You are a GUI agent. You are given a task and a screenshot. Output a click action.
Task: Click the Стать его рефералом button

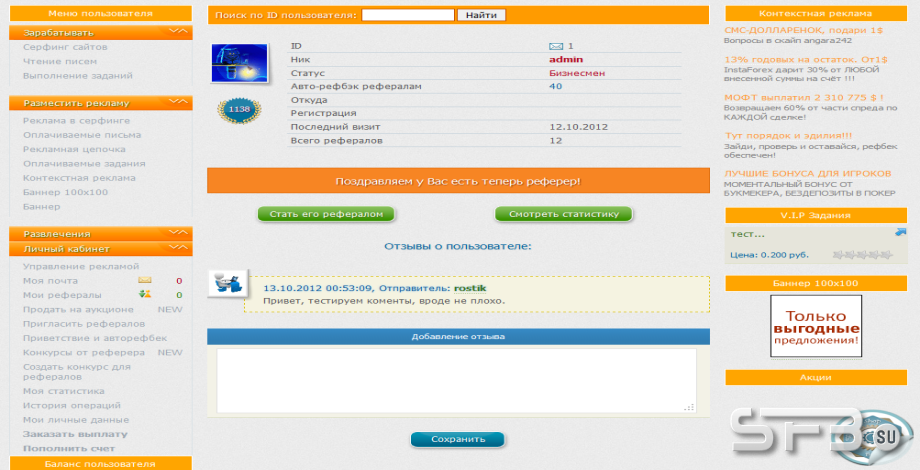click(326, 214)
